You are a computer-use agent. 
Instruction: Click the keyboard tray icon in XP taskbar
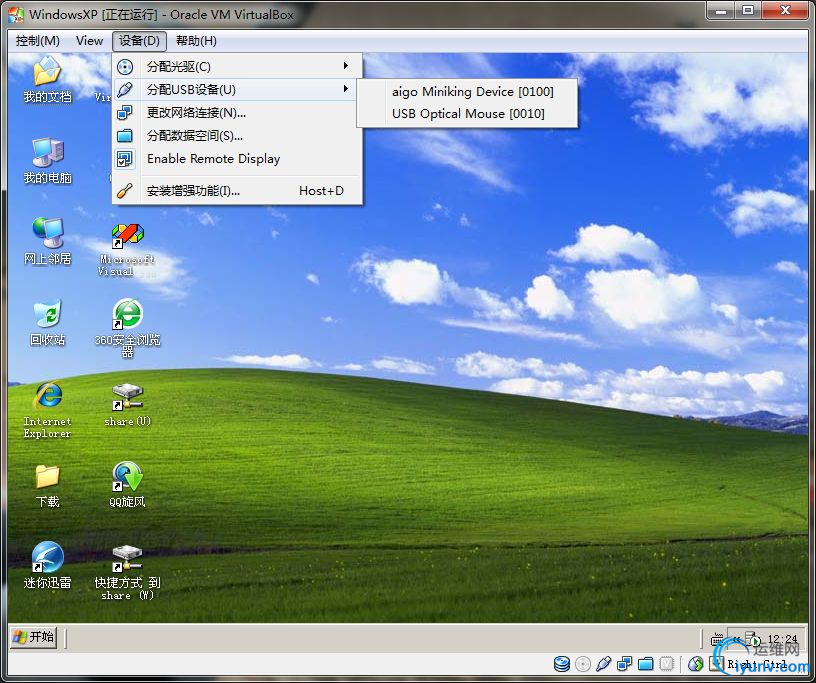716,638
